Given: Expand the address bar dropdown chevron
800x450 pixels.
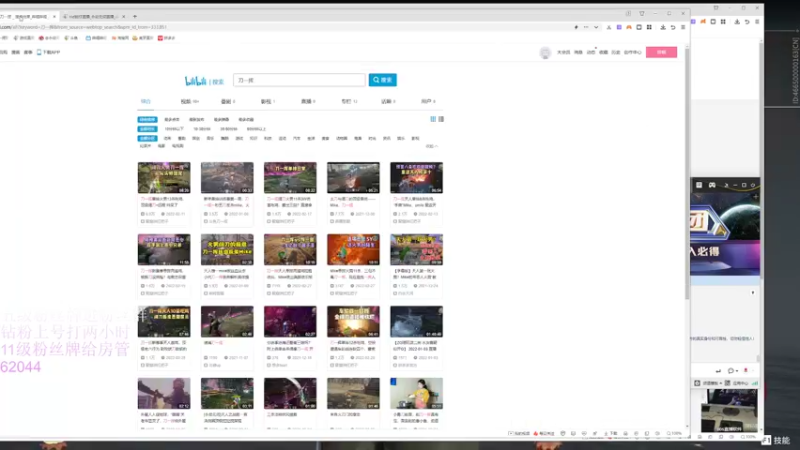Looking at the screenshot, I should pyautogui.click(x=596, y=27).
